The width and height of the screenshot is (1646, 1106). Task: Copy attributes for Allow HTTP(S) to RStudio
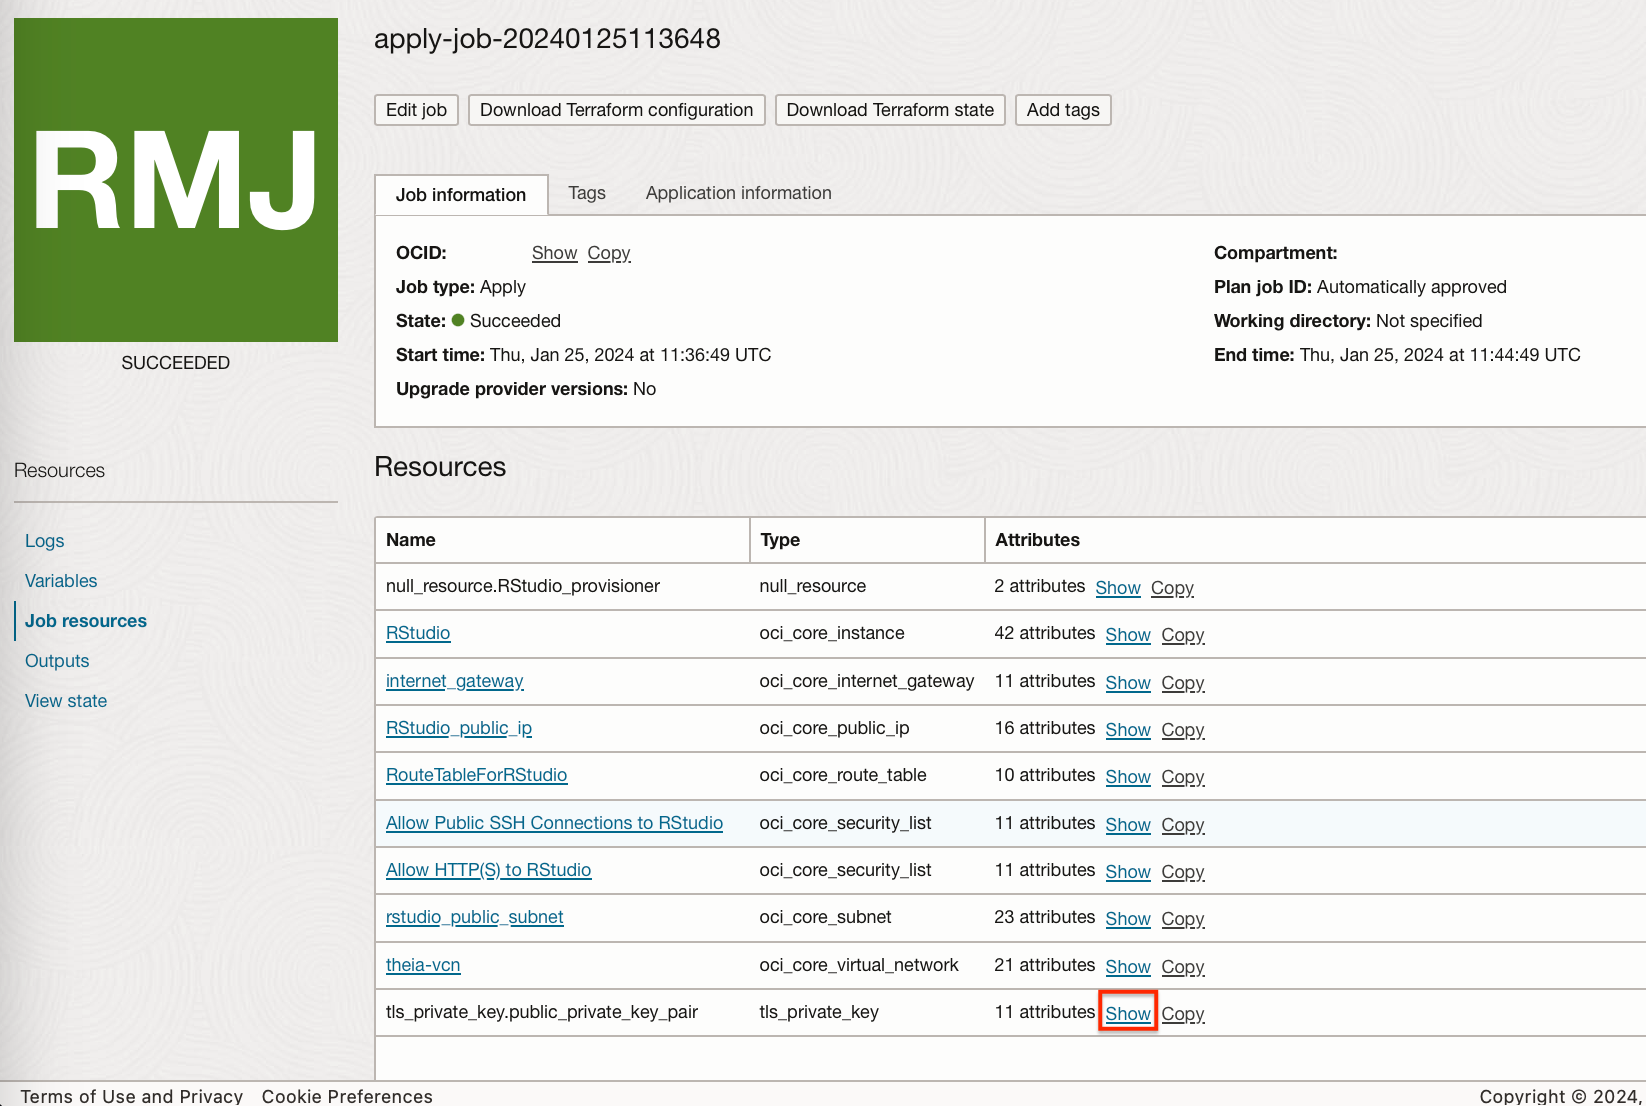coord(1183,872)
